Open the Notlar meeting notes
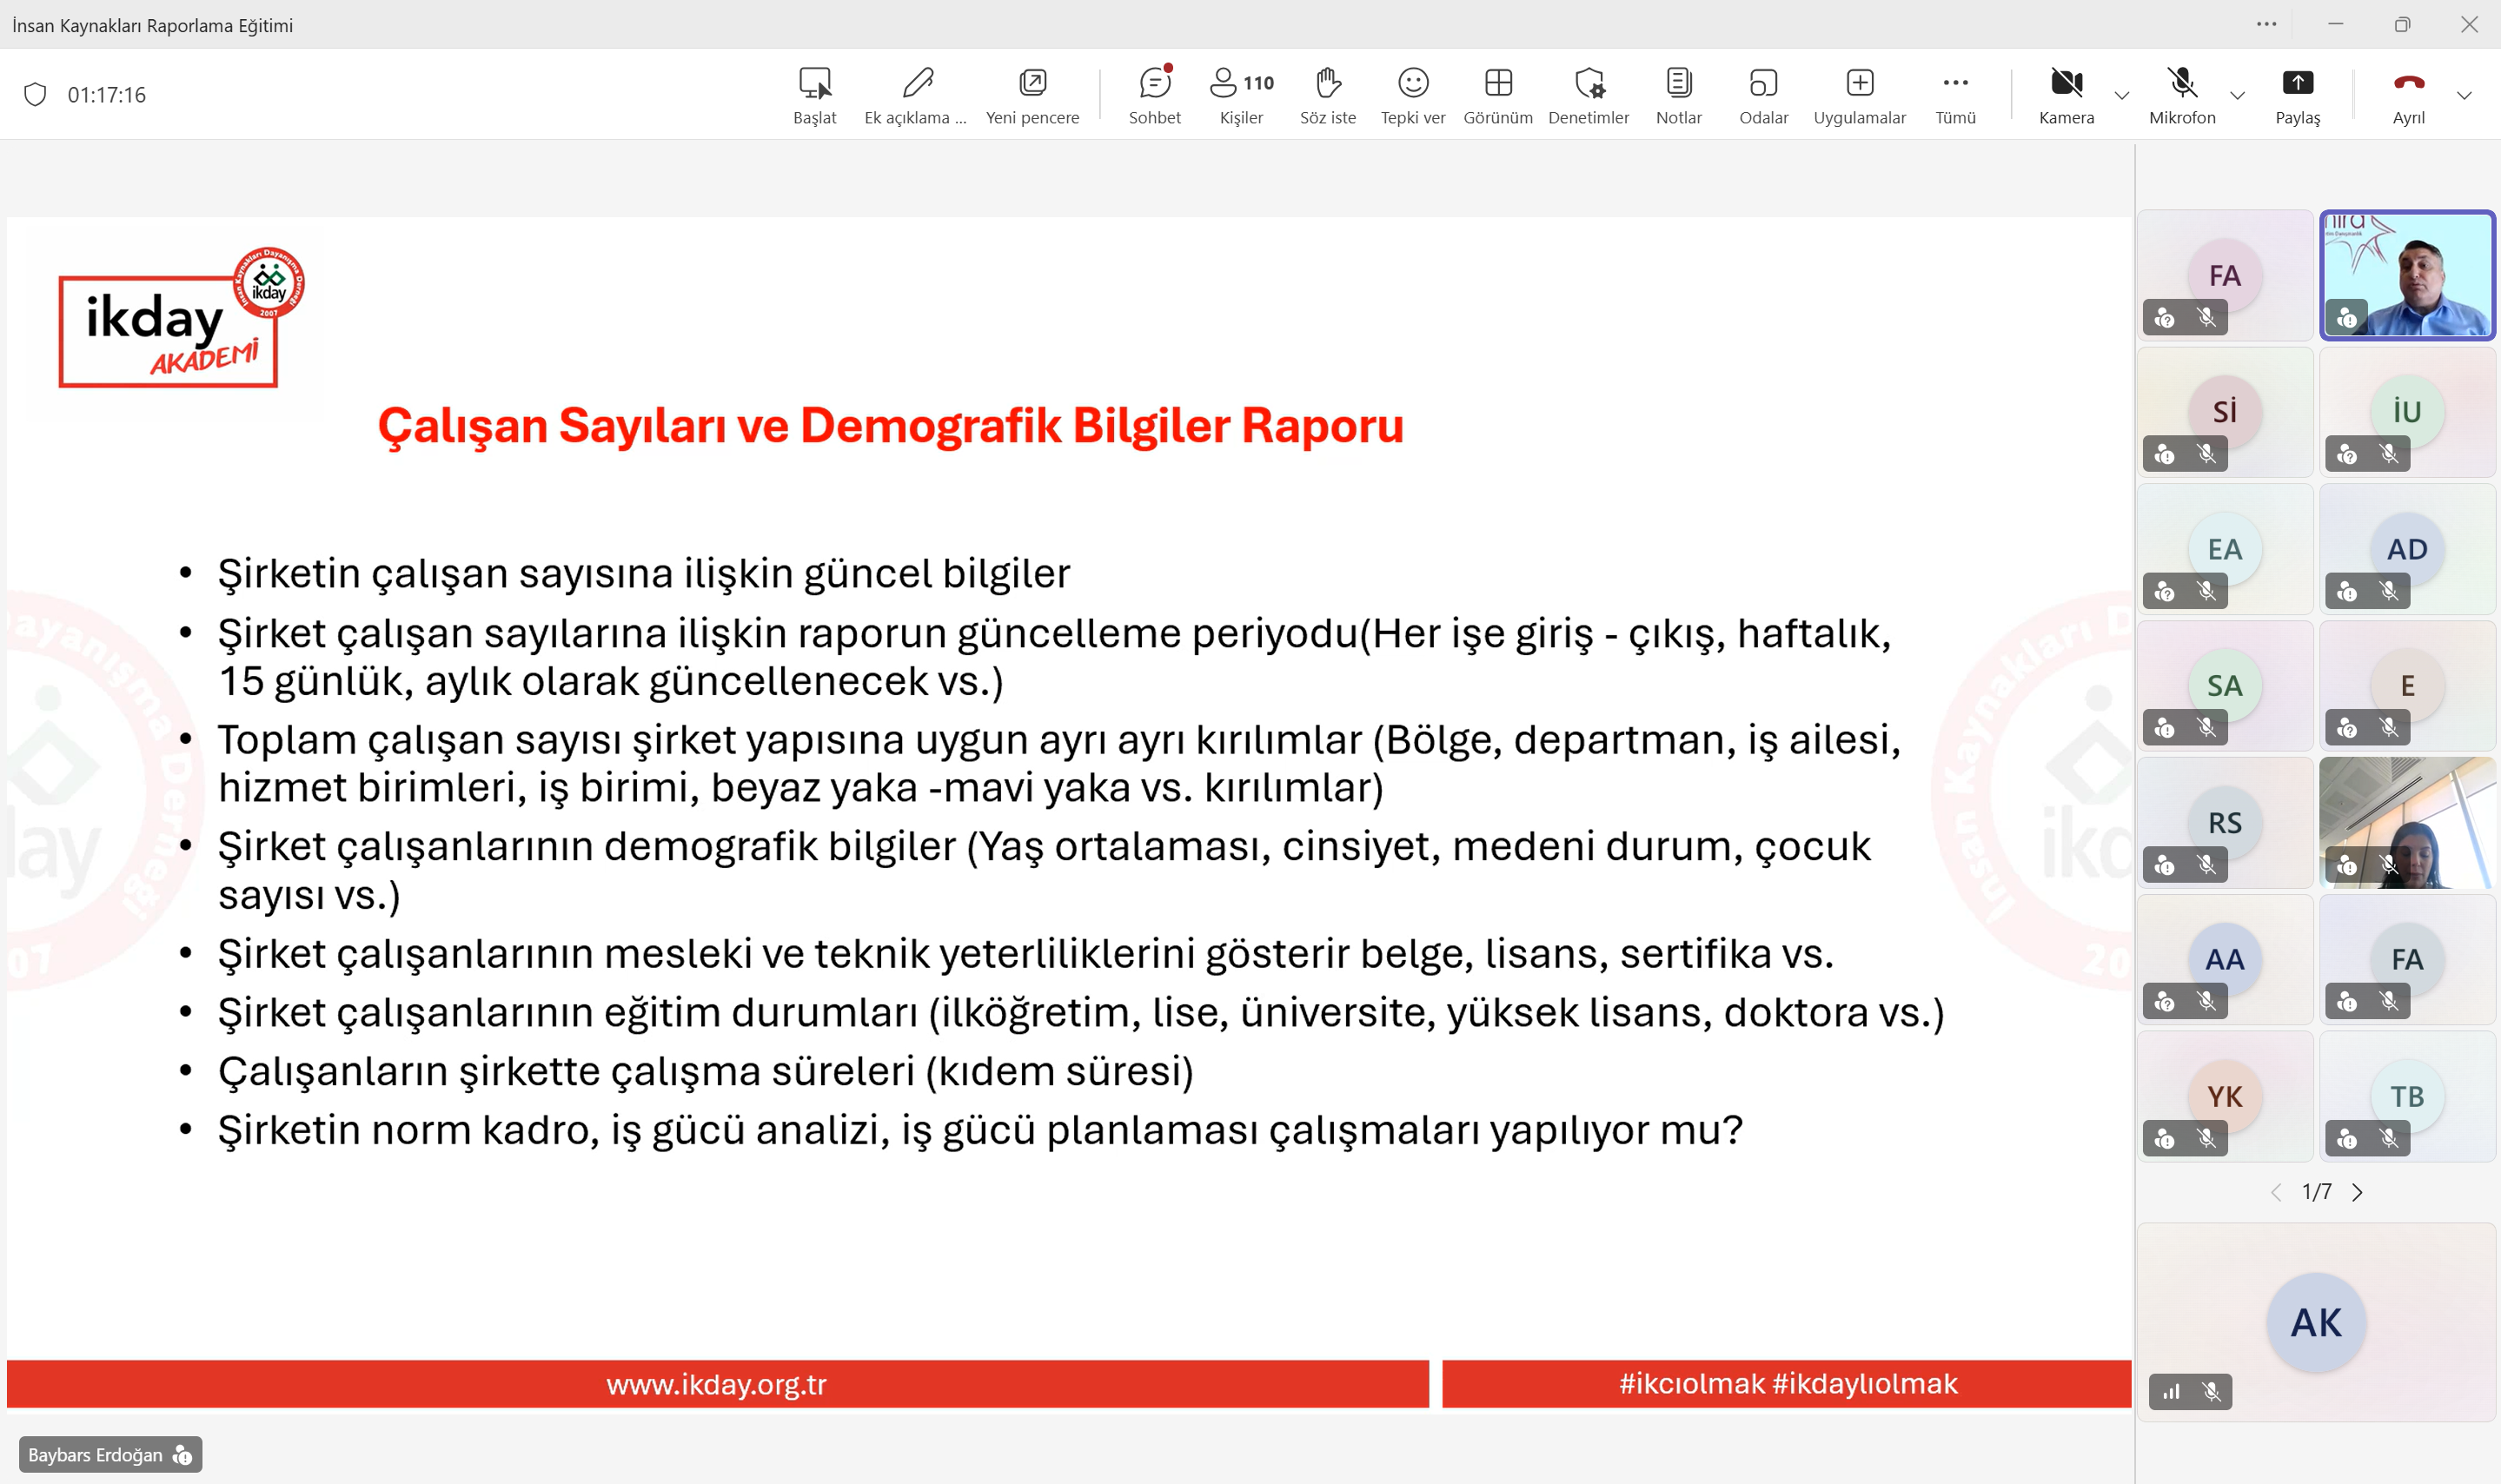Image resolution: width=2501 pixels, height=1484 pixels. (x=1678, y=96)
